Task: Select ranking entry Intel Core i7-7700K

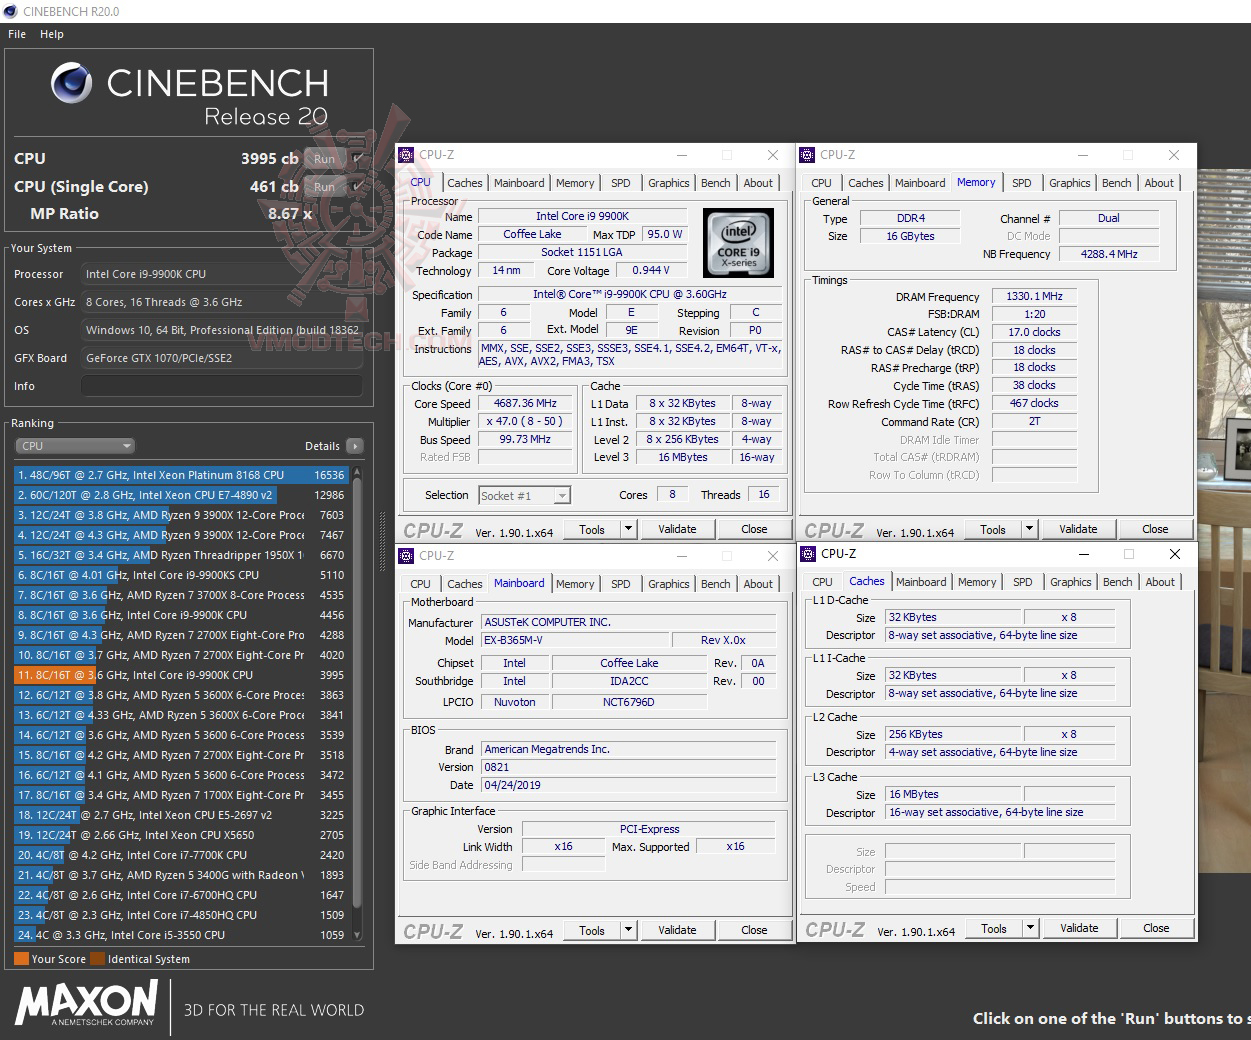Action: point(180,855)
